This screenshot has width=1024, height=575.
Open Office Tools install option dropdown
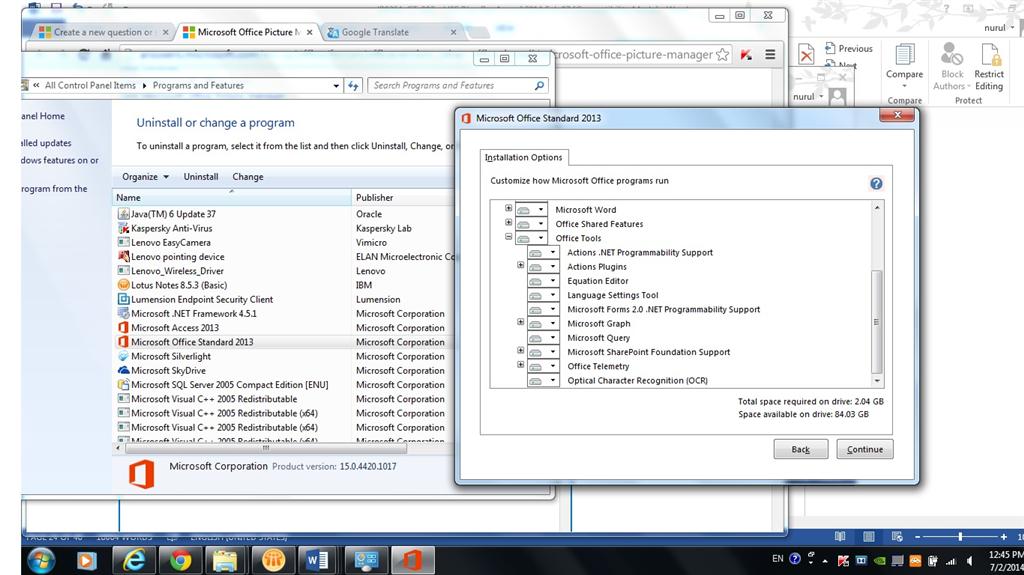pyautogui.click(x=541, y=238)
